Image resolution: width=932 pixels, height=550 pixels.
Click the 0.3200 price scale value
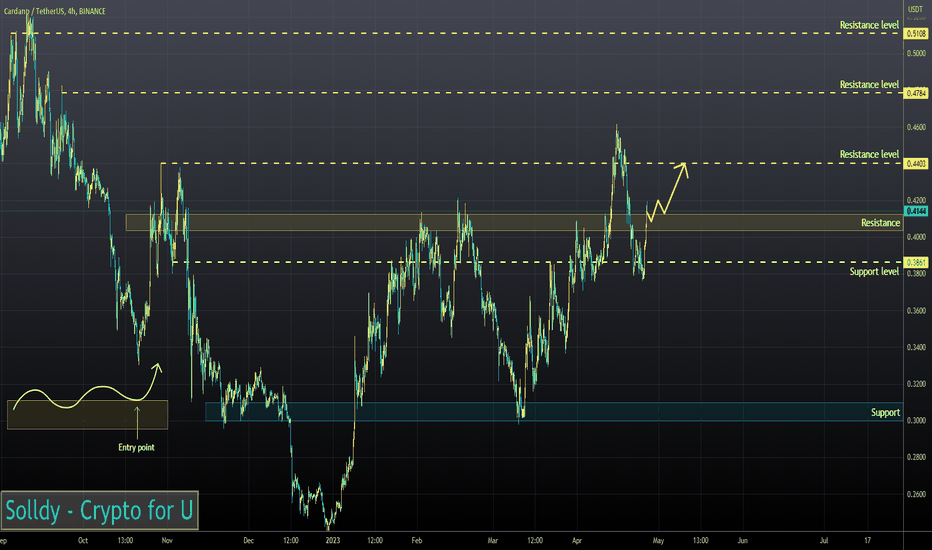pyautogui.click(x=916, y=384)
